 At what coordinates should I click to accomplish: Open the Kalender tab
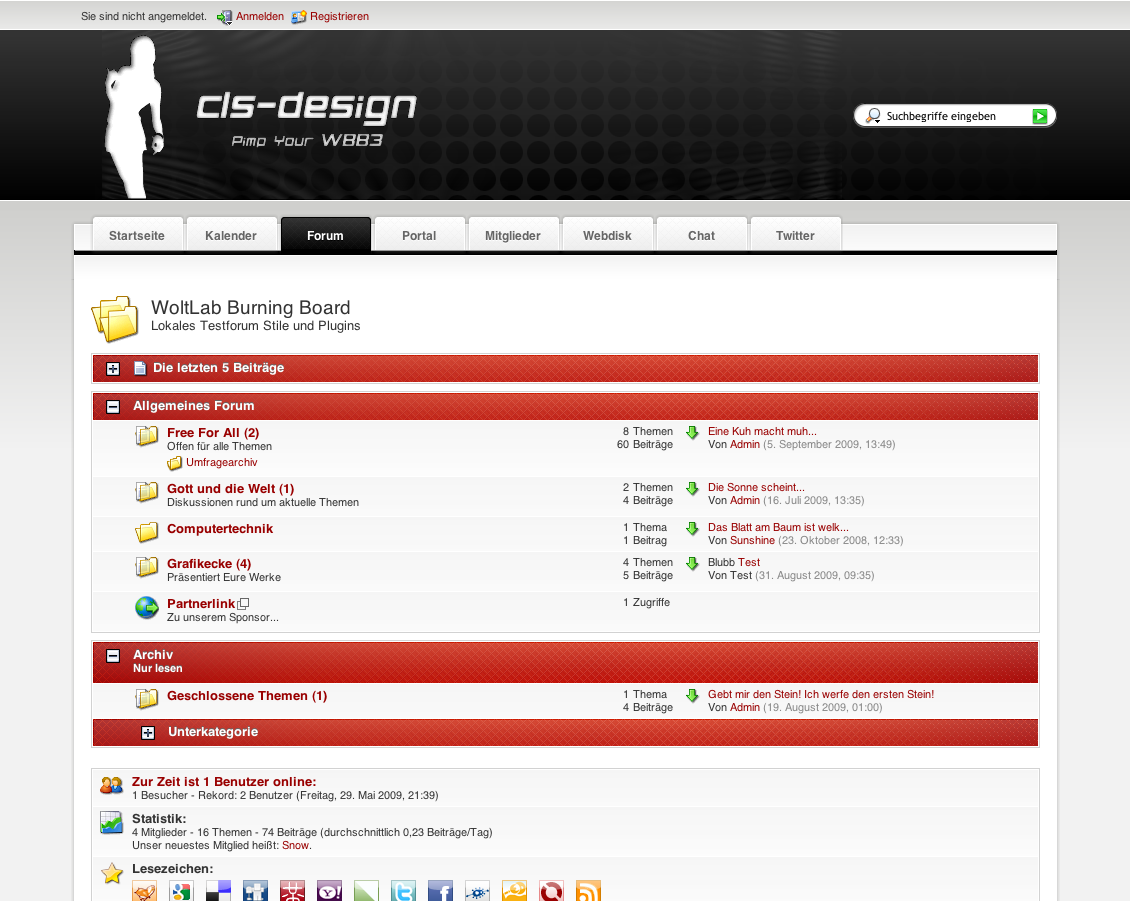[231, 236]
